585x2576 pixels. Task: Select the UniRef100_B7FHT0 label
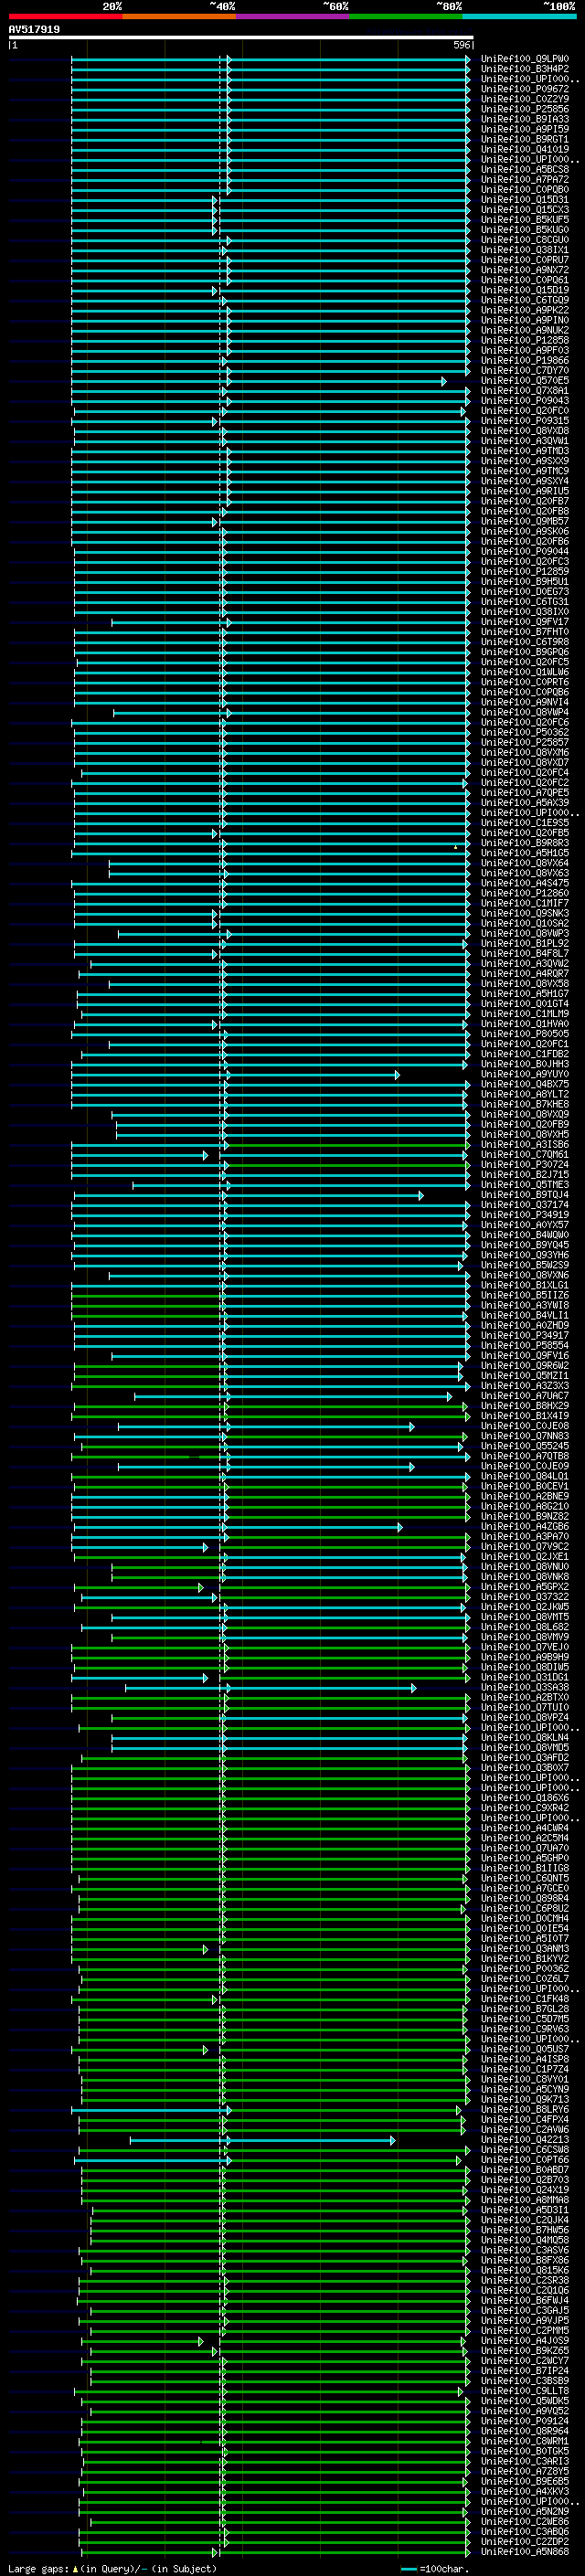[x=525, y=632]
